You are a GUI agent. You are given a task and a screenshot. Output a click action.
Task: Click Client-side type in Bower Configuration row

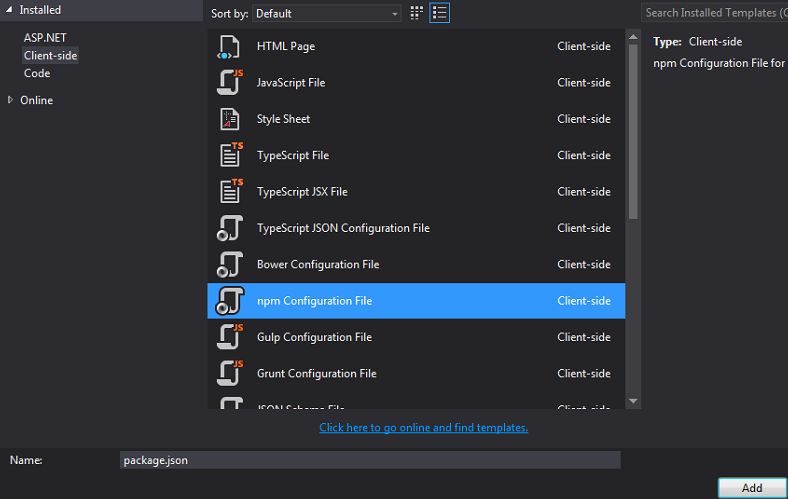click(584, 264)
